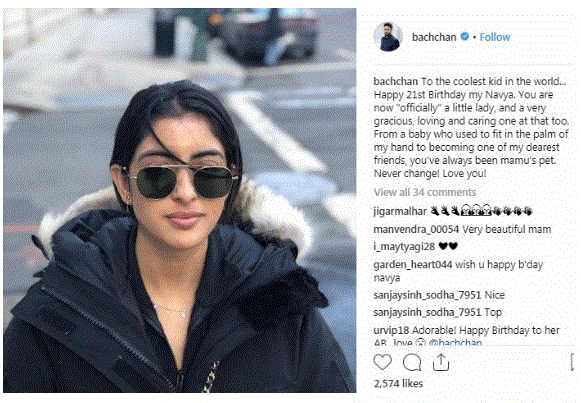Click the verified badge next to bachchan
This screenshot has width=581, height=403.
click(465, 36)
